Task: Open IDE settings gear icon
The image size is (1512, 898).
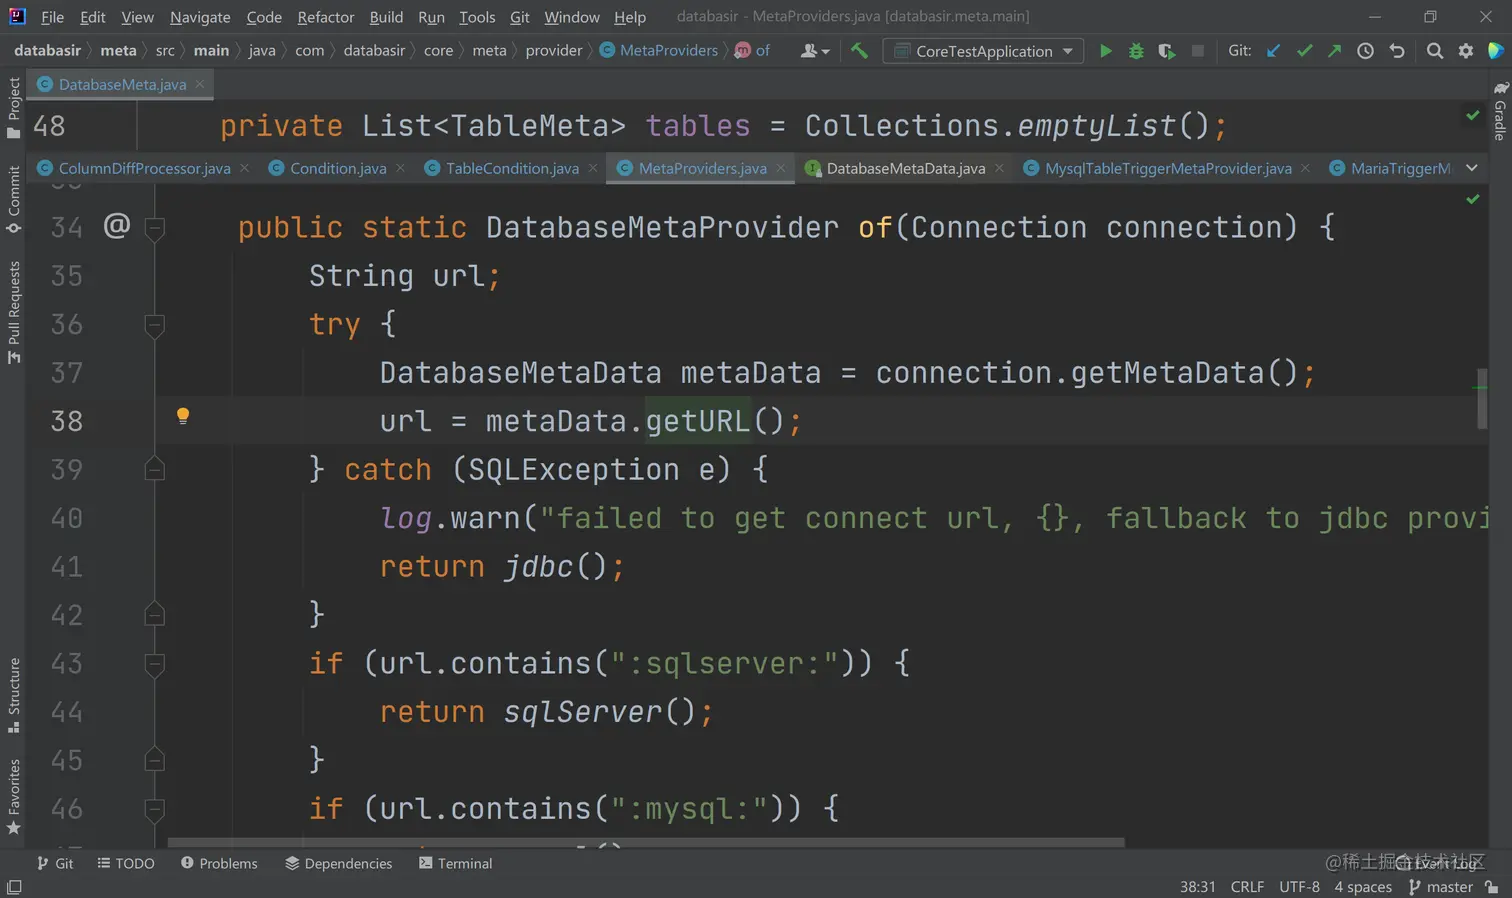Action: (1466, 51)
